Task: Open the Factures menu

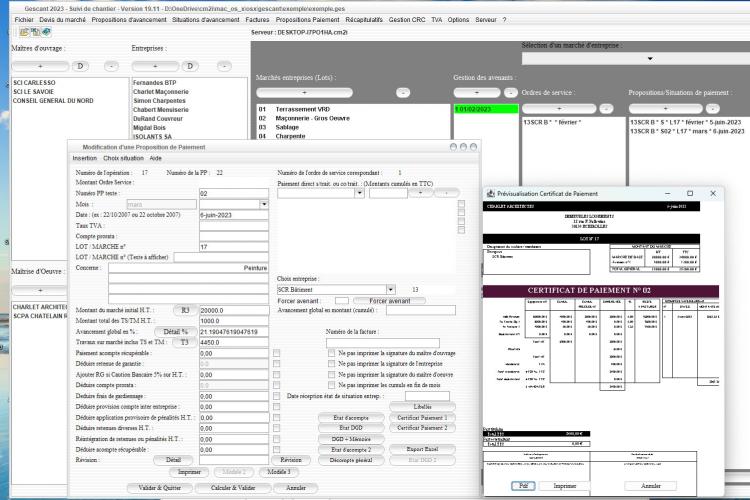Action: click(x=257, y=20)
